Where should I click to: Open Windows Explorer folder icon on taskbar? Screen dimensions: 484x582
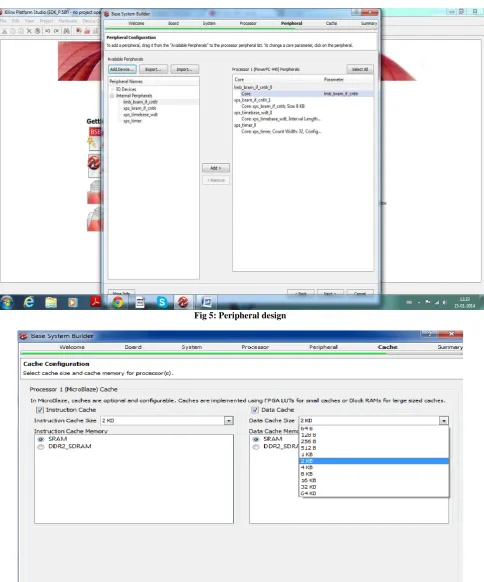click(51, 303)
